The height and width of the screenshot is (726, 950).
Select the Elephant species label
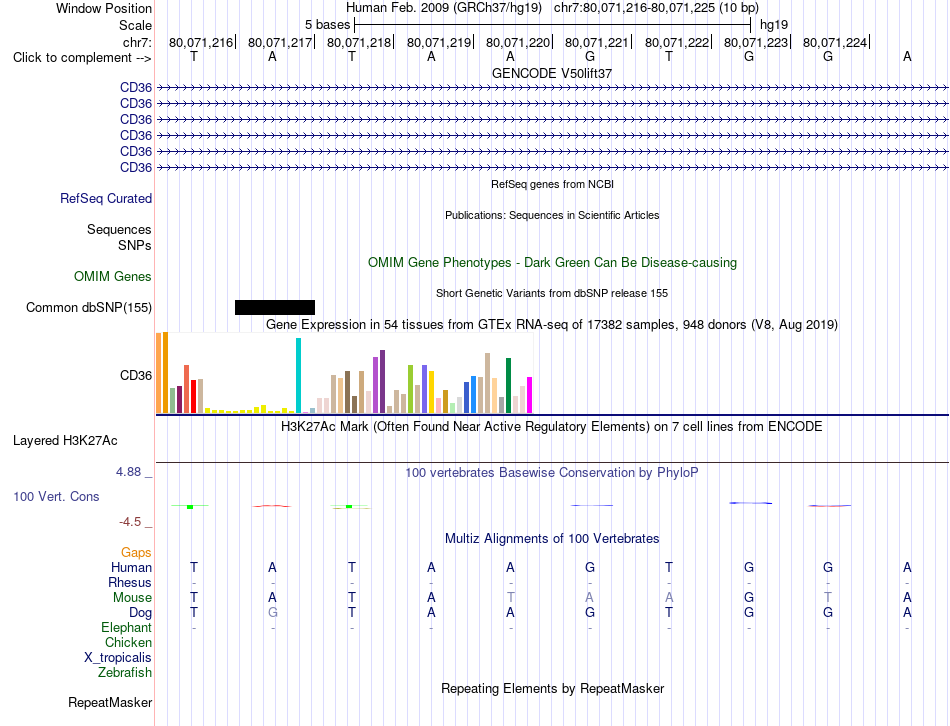(127, 628)
